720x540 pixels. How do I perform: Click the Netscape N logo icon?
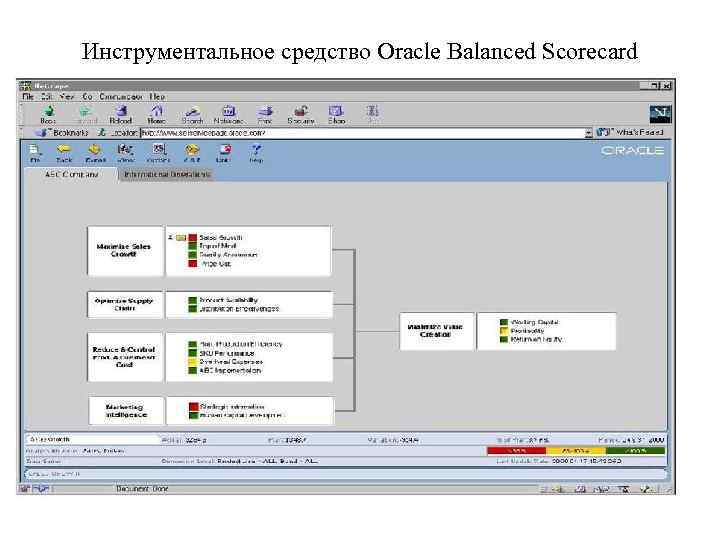660,113
